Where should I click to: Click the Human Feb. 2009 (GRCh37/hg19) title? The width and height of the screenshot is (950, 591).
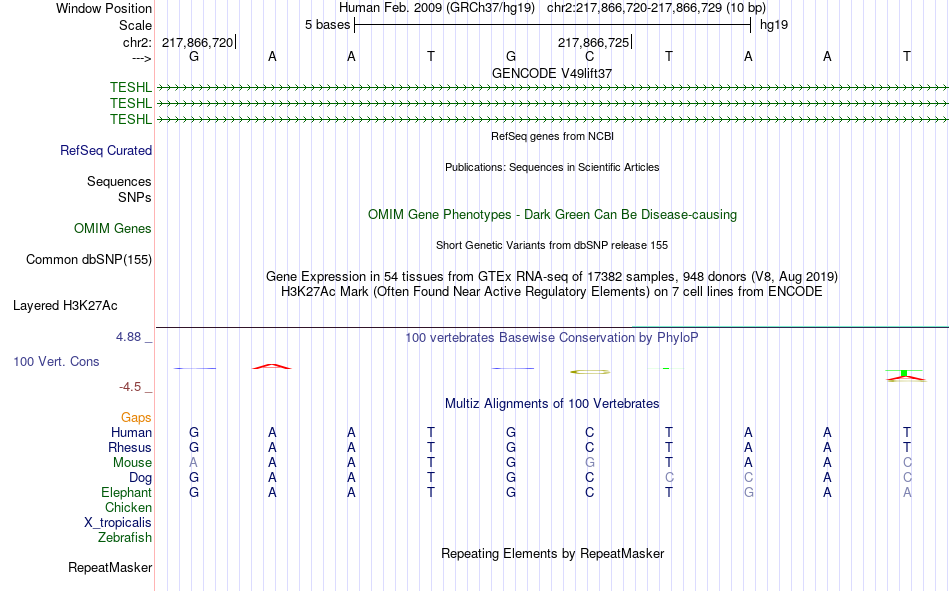pos(437,8)
